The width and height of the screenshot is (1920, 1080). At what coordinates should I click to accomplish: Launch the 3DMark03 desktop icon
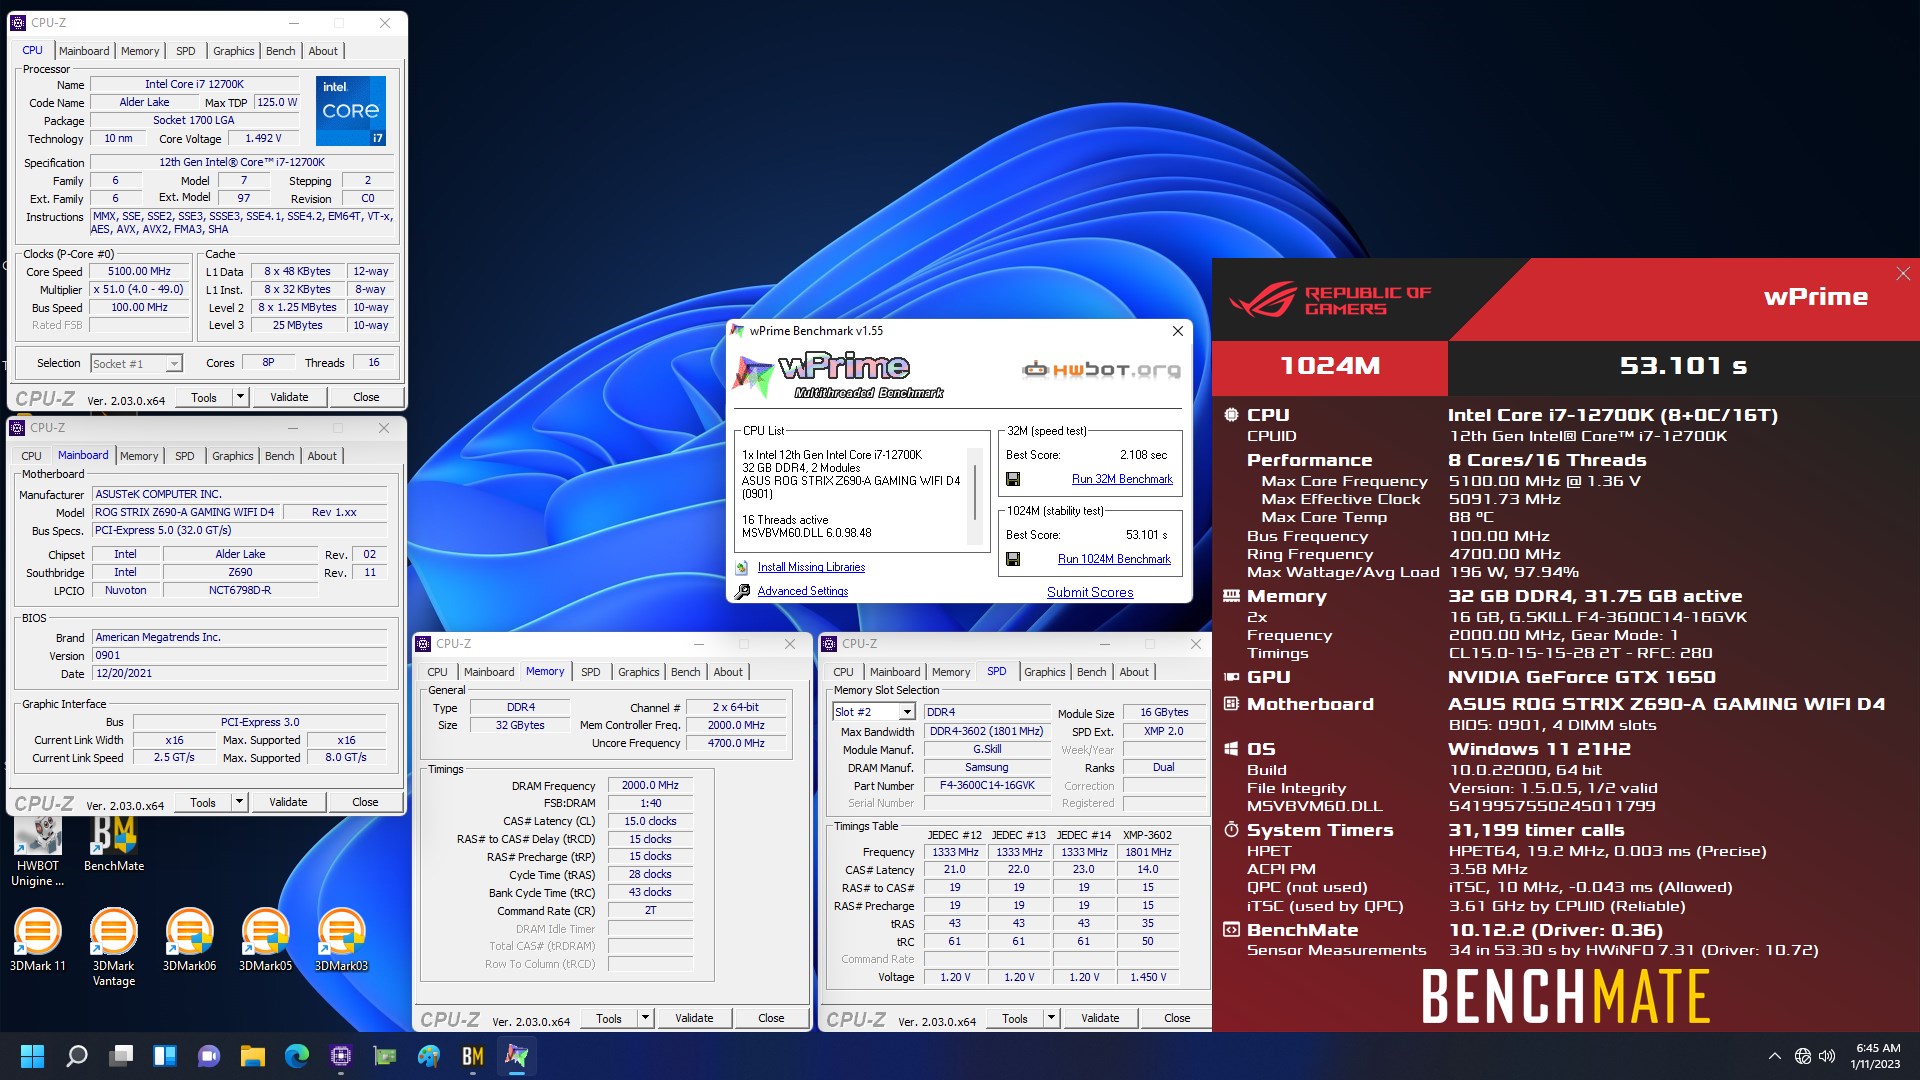(x=342, y=940)
